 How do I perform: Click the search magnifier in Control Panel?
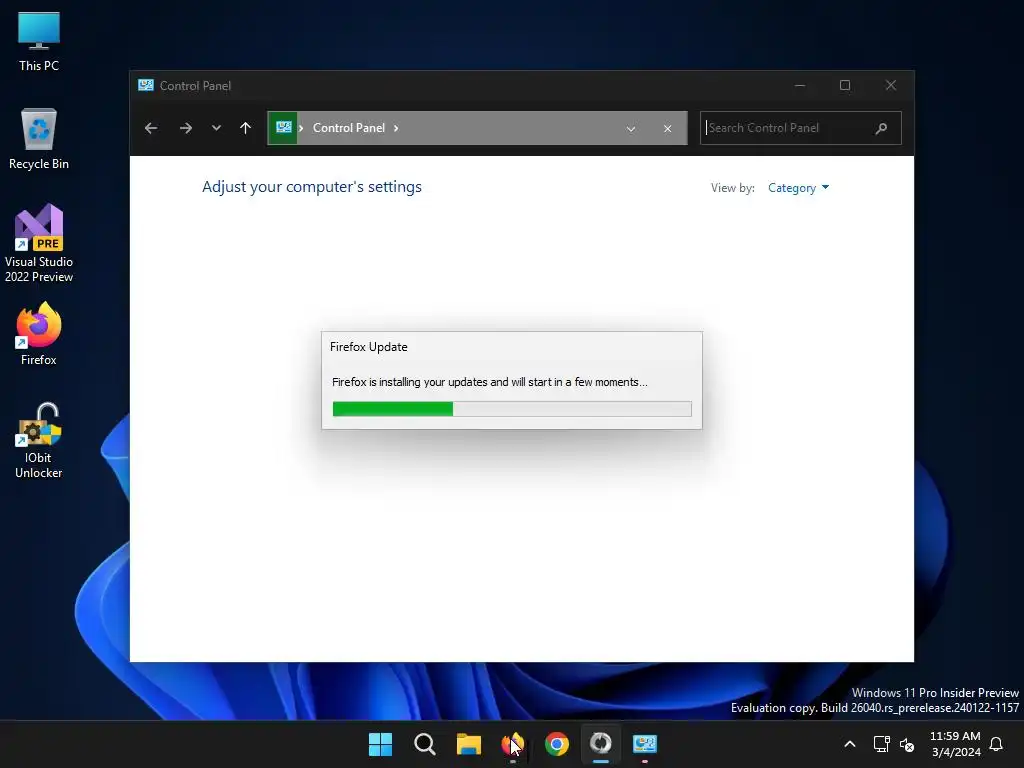point(882,128)
